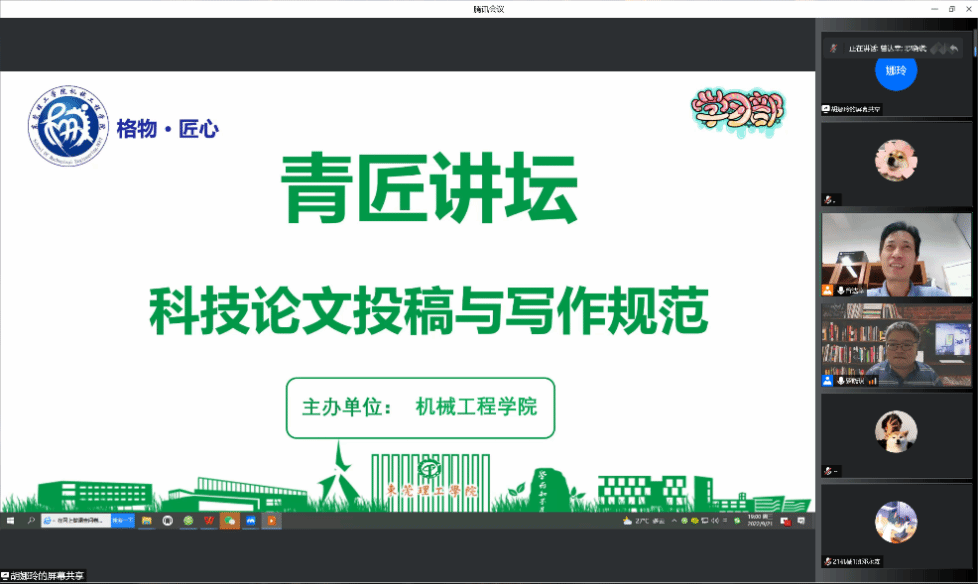978x584 pixels.
Task: Click the Internet Explorer taskbar item
Action: tap(73, 521)
